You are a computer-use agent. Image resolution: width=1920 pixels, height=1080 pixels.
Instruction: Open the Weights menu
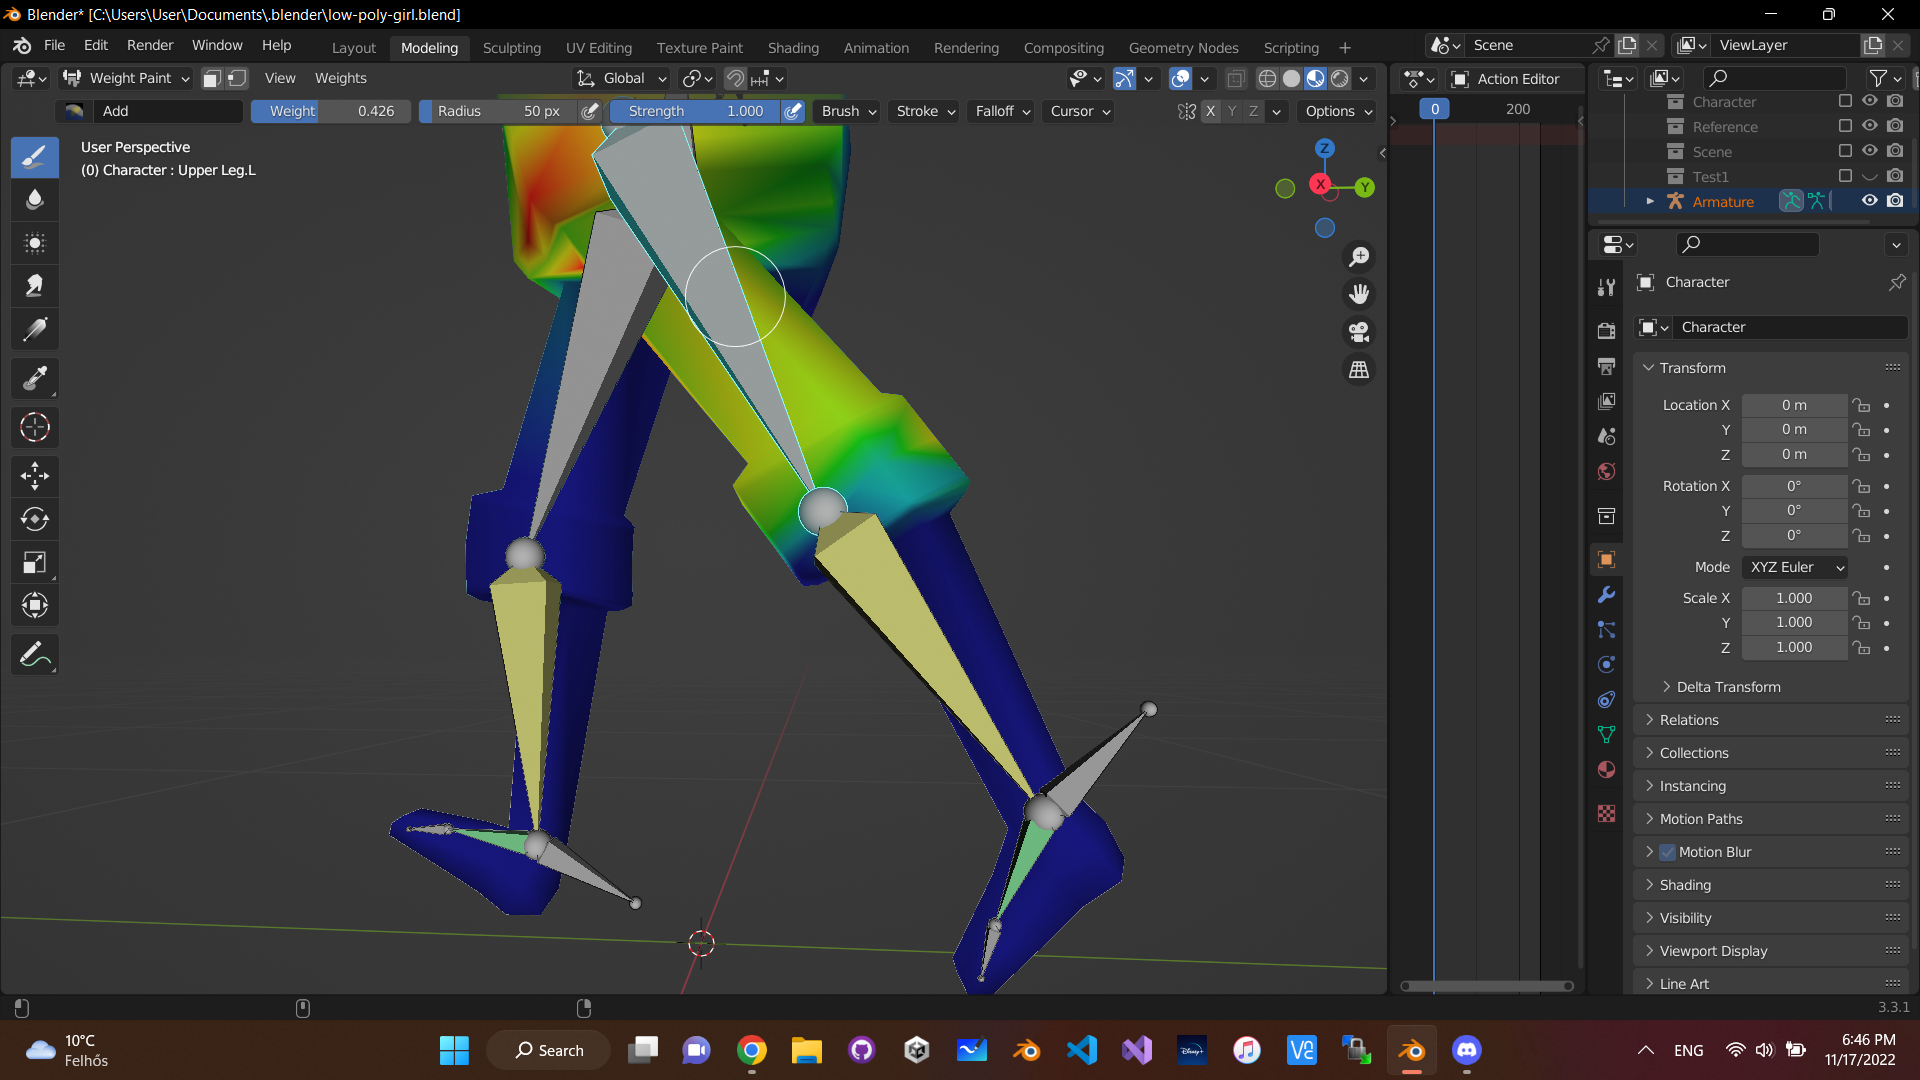click(341, 78)
